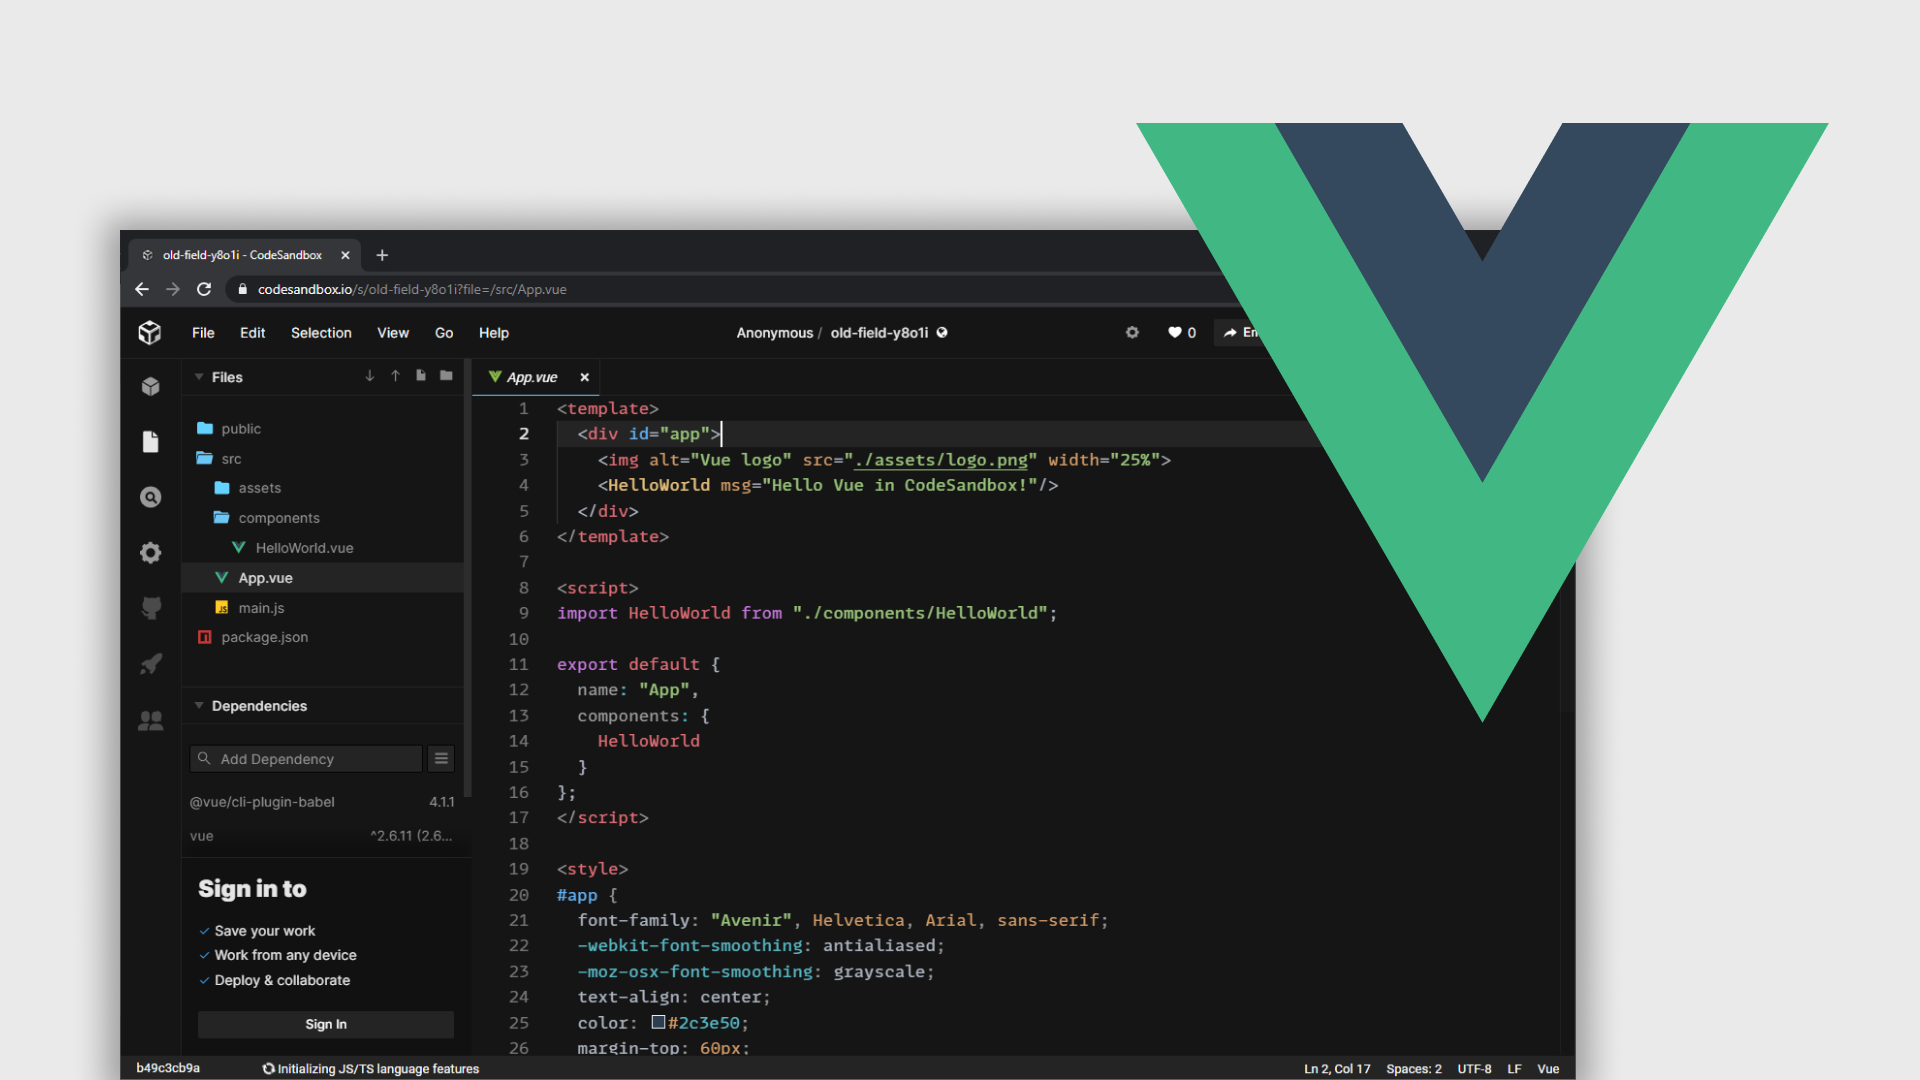This screenshot has height=1080, width=1920.
Task: Open sandbox configuration with the gear icon
Action: point(1132,332)
